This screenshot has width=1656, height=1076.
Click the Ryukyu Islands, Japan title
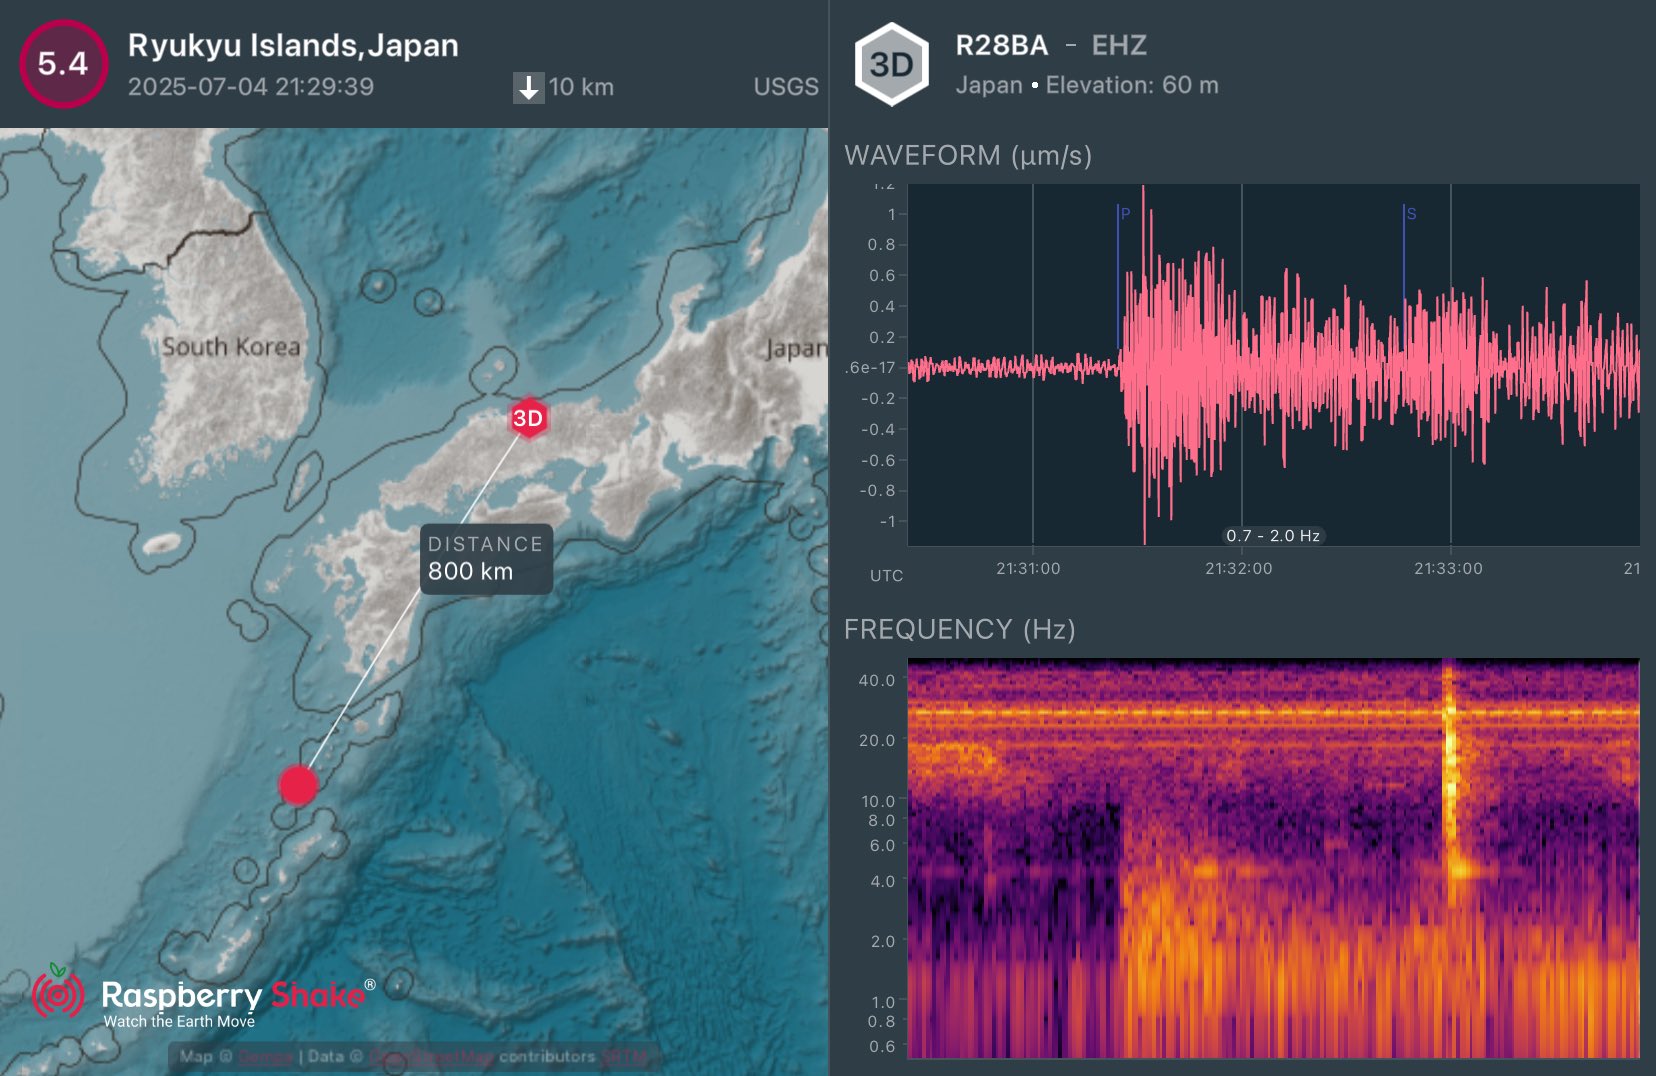[293, 45]
